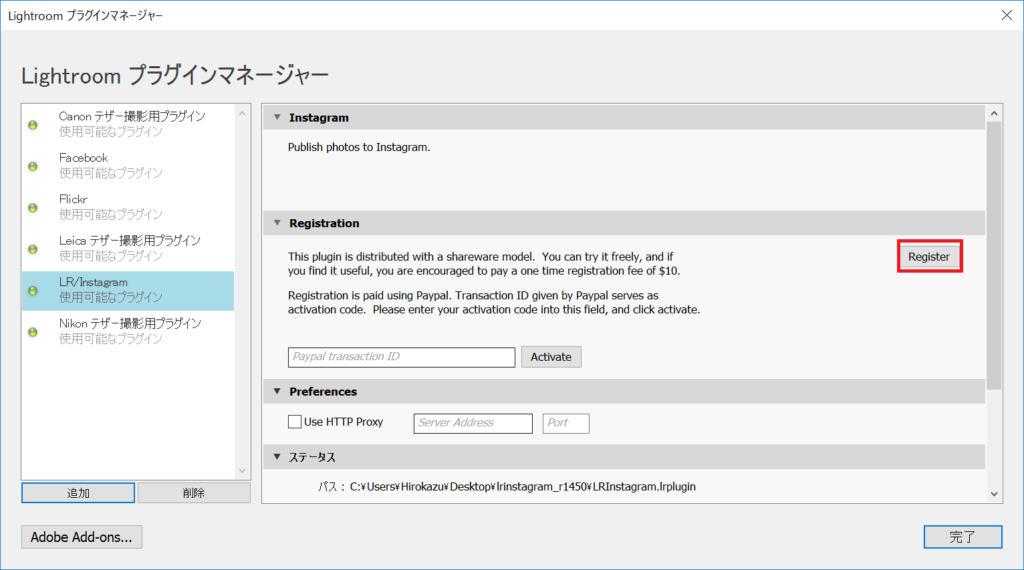Click the details panel scroll-down arrow

coord(994,494)
